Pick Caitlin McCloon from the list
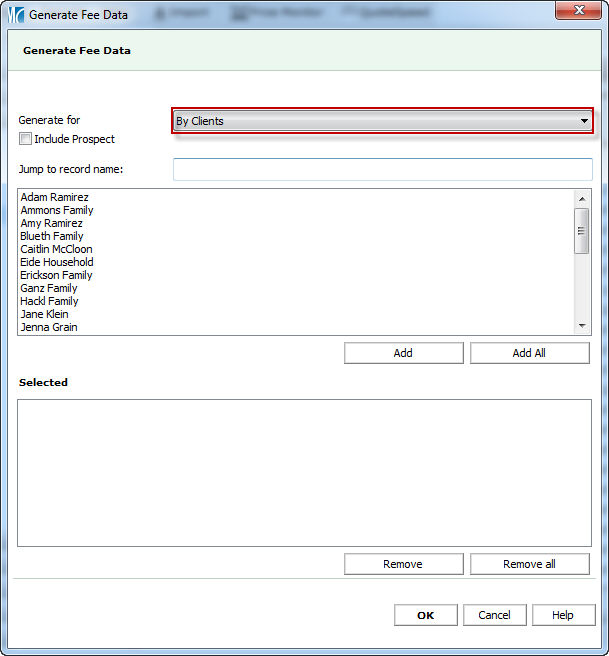 [56, 249]
